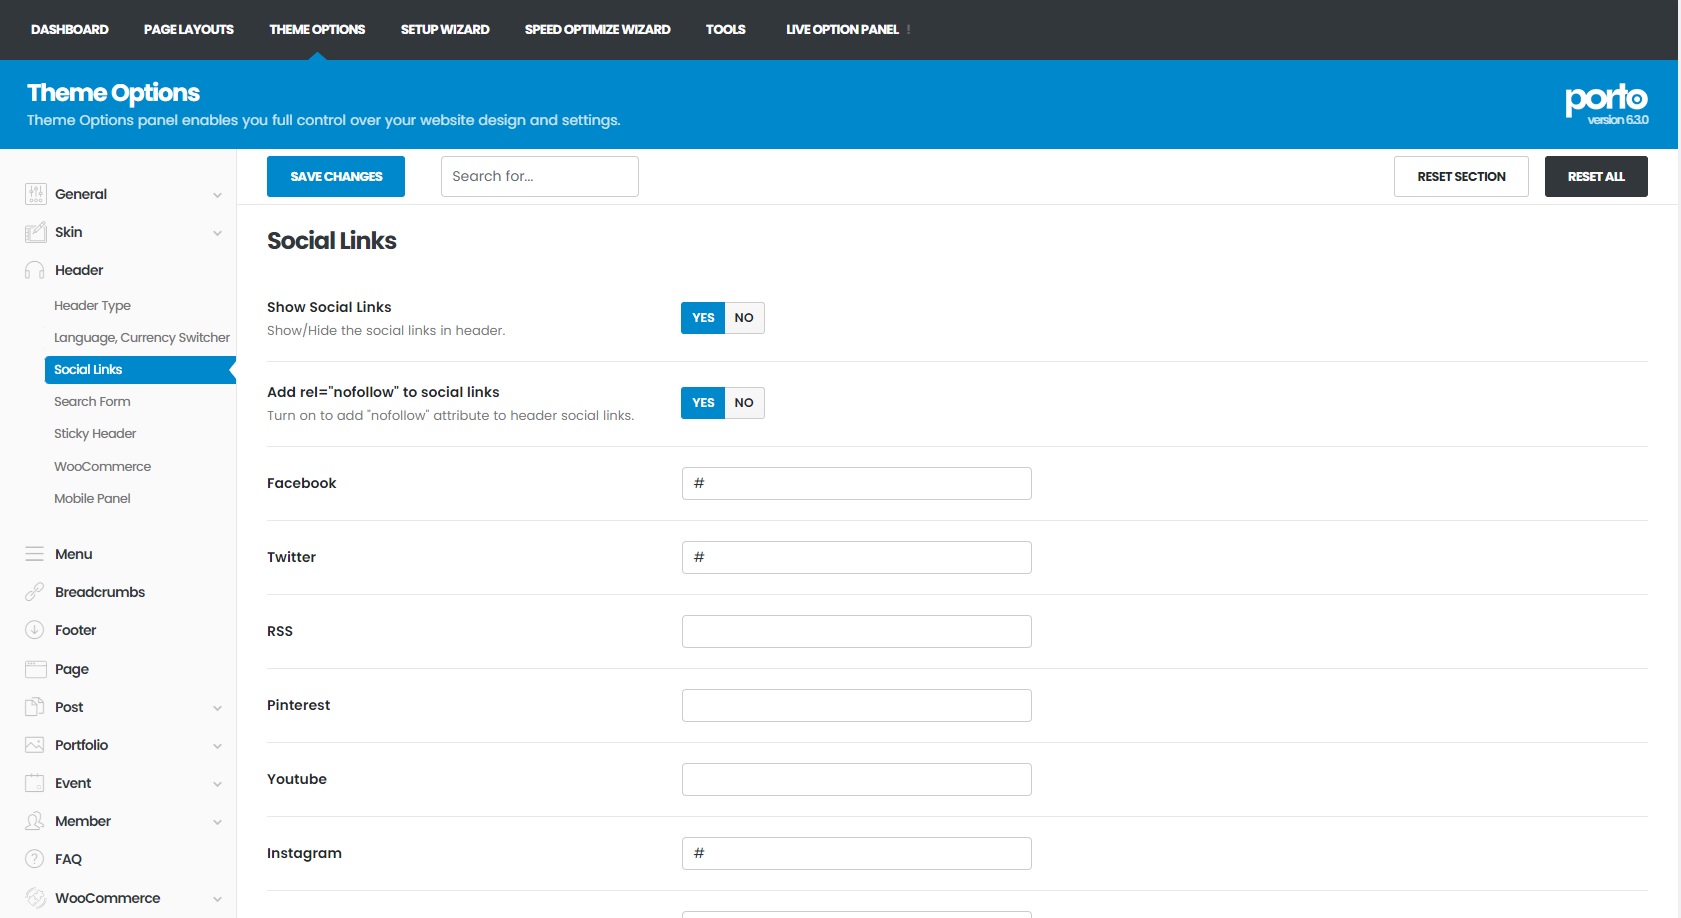Screen dimensions: 1681x918
Task: Click the Breadcrumbs link icon
Action: (35, 592)
